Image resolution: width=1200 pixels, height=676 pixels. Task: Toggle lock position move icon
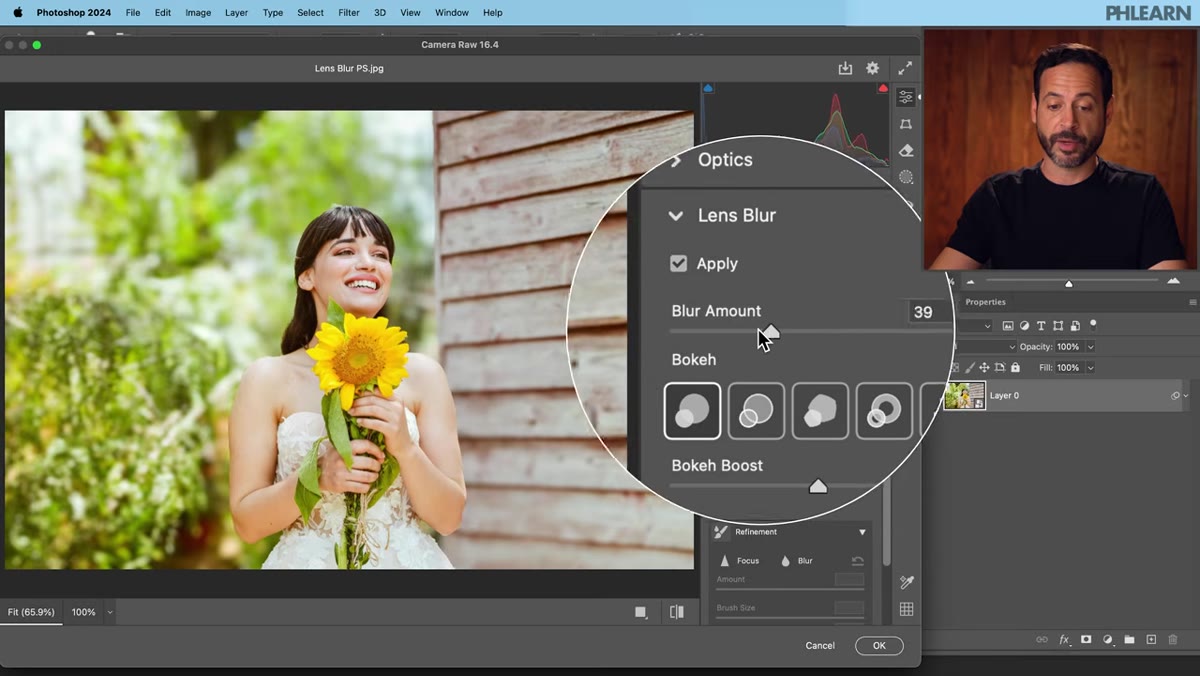tap(984, 368)
